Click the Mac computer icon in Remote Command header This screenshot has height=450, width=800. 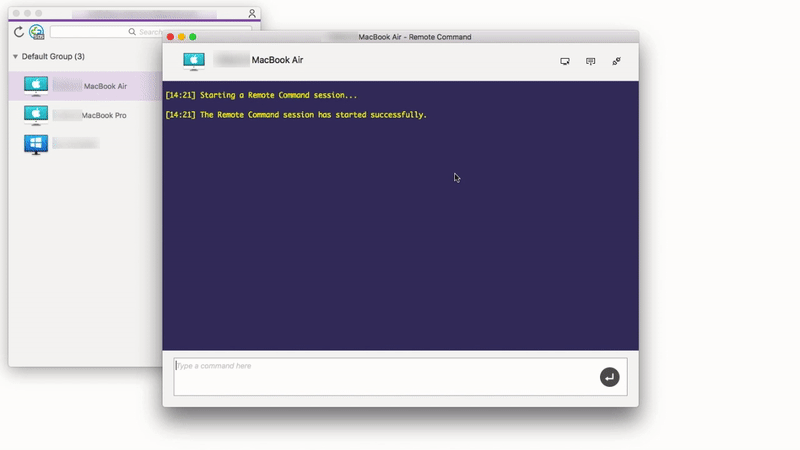click(194, 61)
